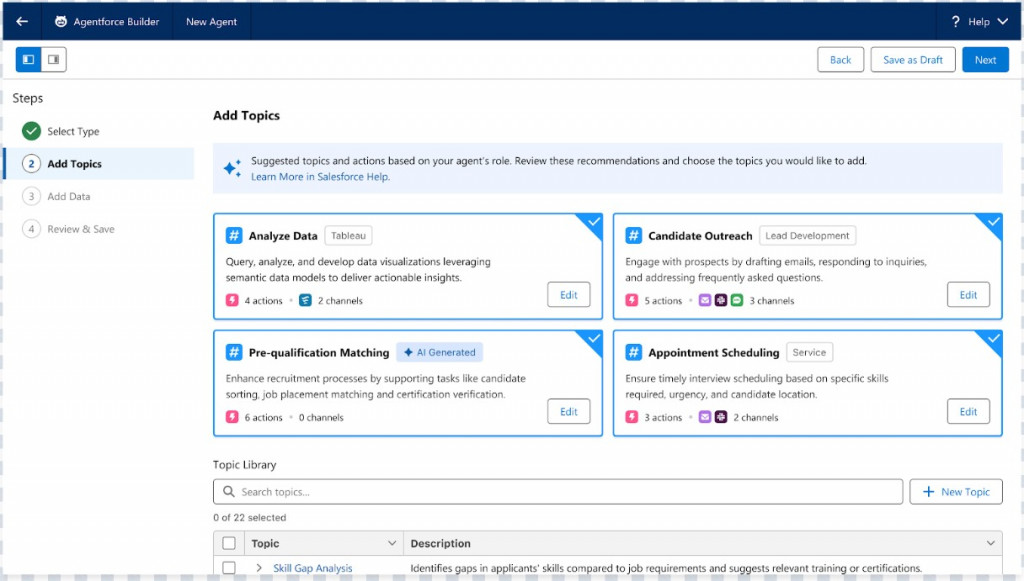
Task: Open Learn More in Salesforce Help link
Action: (320, 177)
